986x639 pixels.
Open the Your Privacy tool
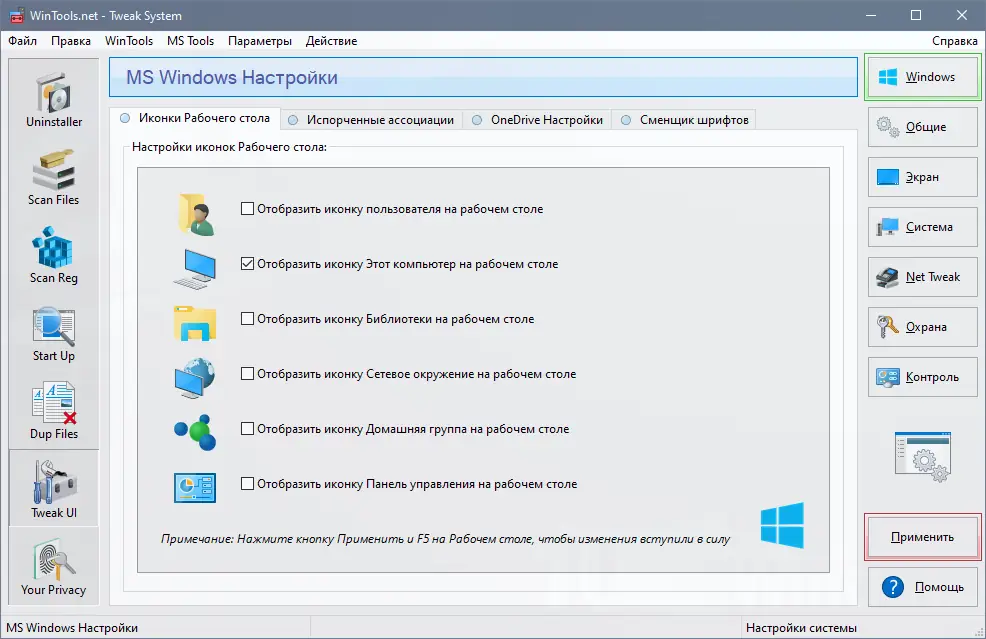[53, 567]
